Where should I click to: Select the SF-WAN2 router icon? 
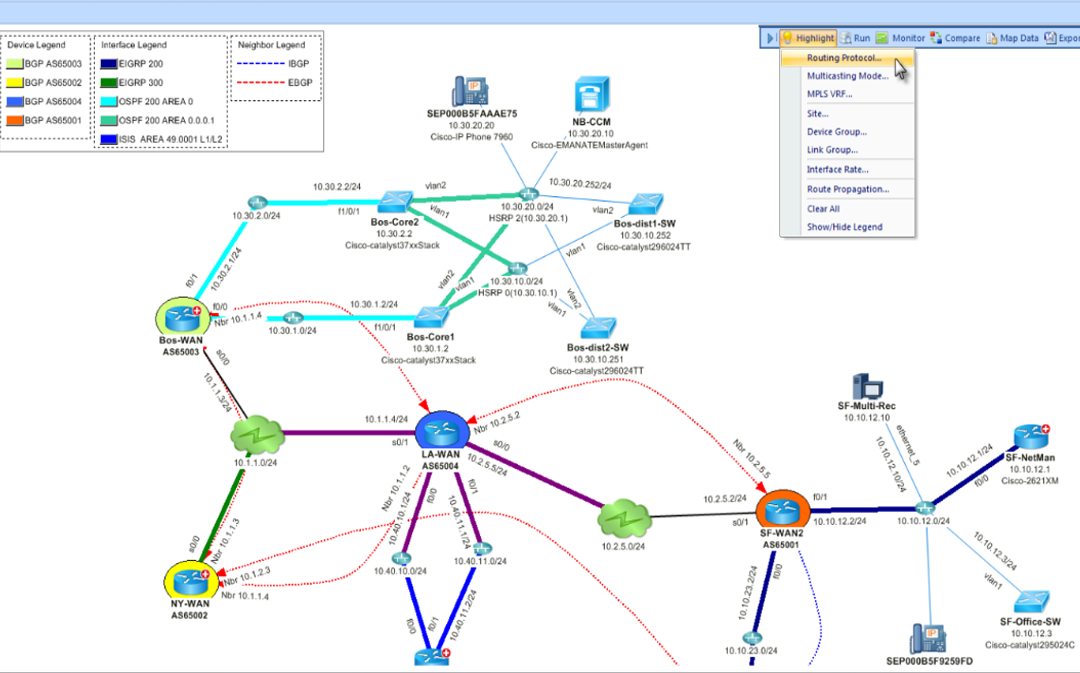tap(782, 510)
